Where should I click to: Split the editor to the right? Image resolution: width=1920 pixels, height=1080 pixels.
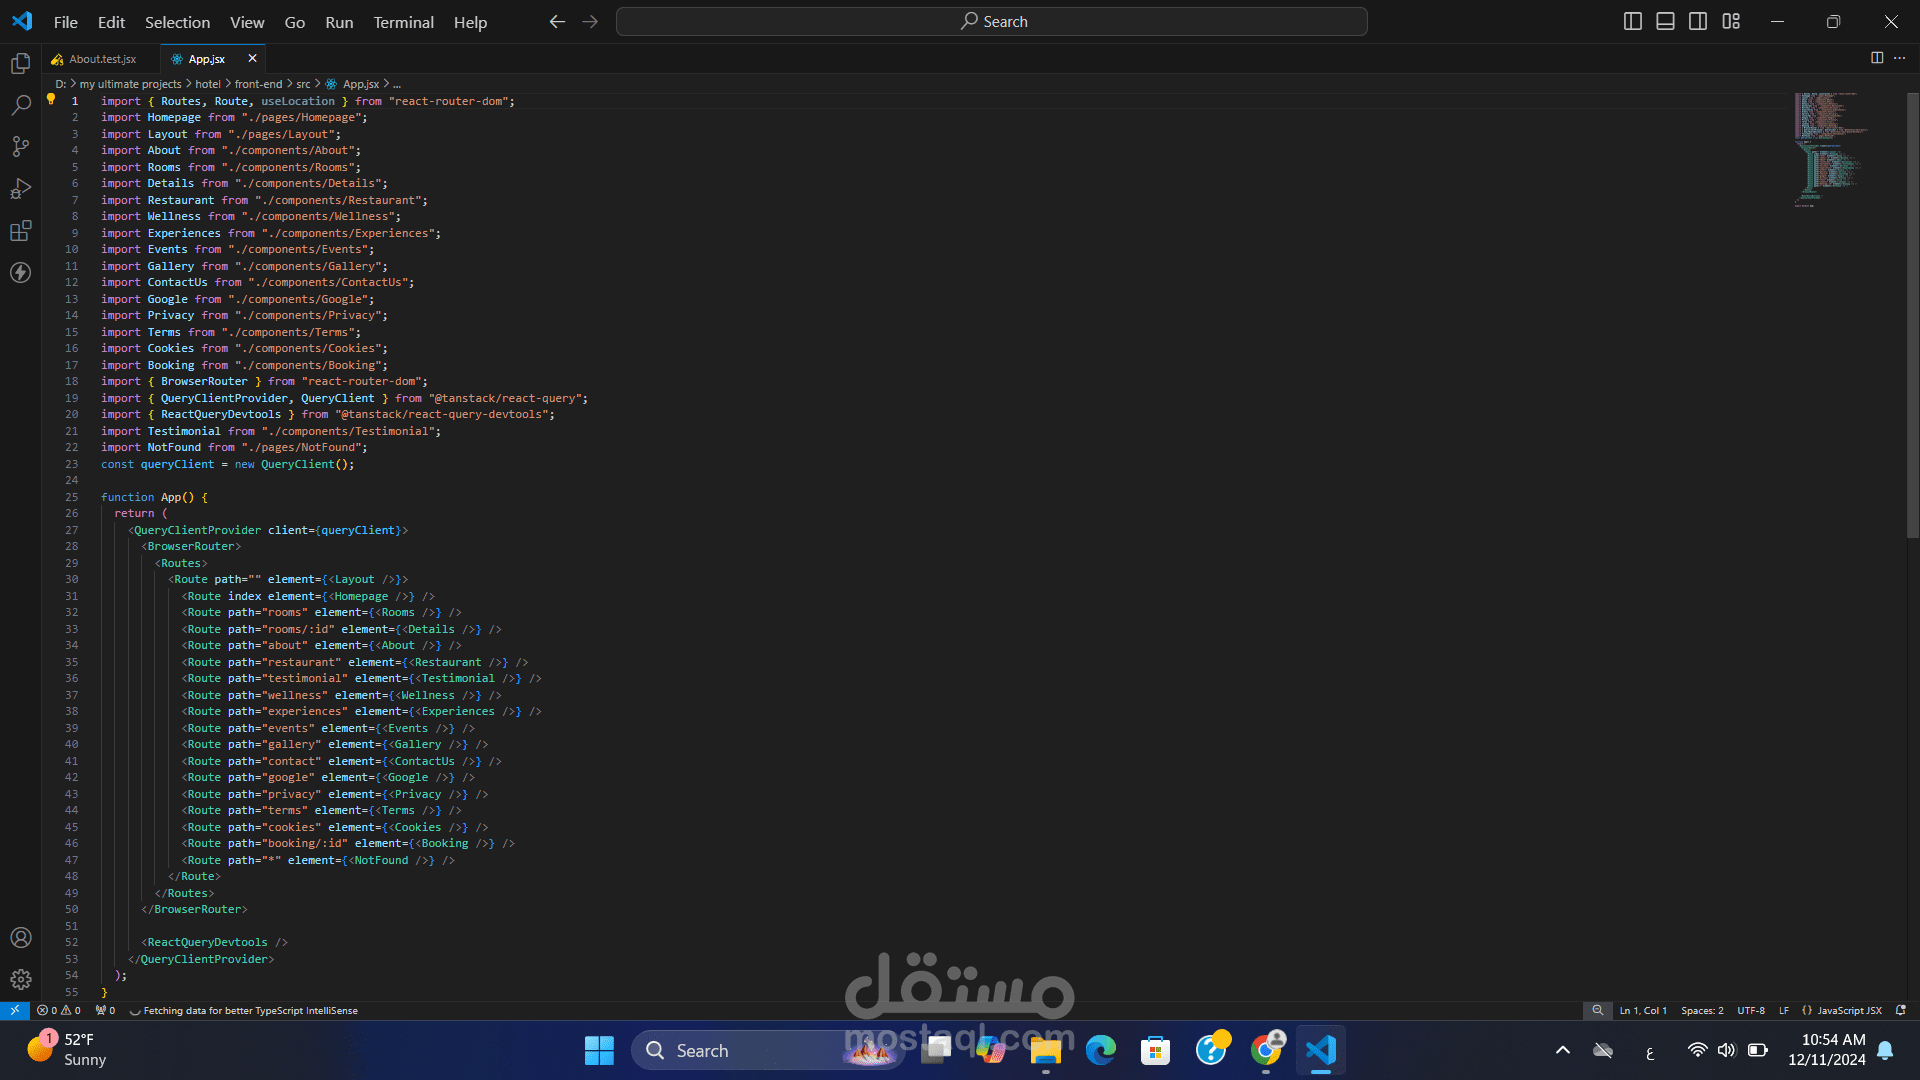1877,58
